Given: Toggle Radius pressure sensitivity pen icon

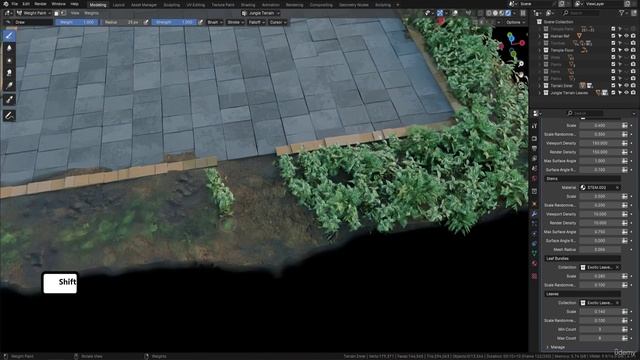Looking at the screenshot, I should [146, 22].
